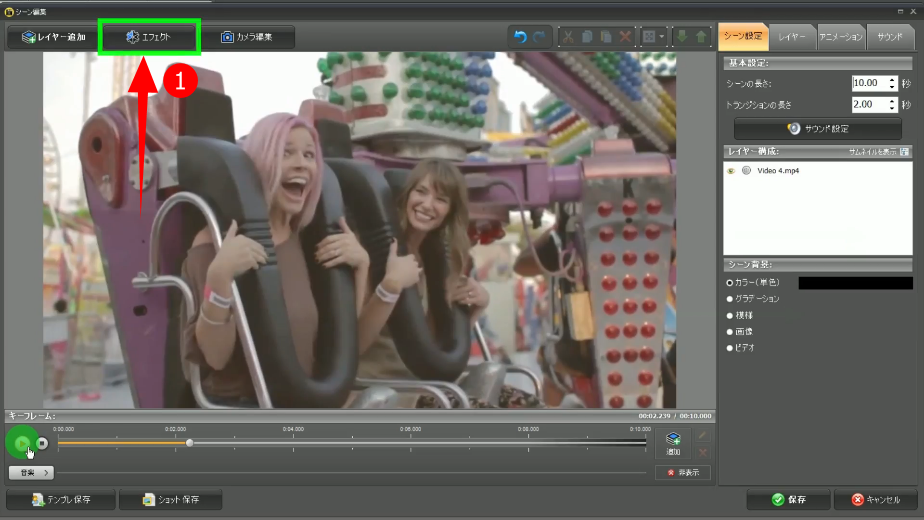Click the black background color swatch
Image resolution: width=924 pixels, height=520 pixels.
pyautogui.click(x=854, y=283)
